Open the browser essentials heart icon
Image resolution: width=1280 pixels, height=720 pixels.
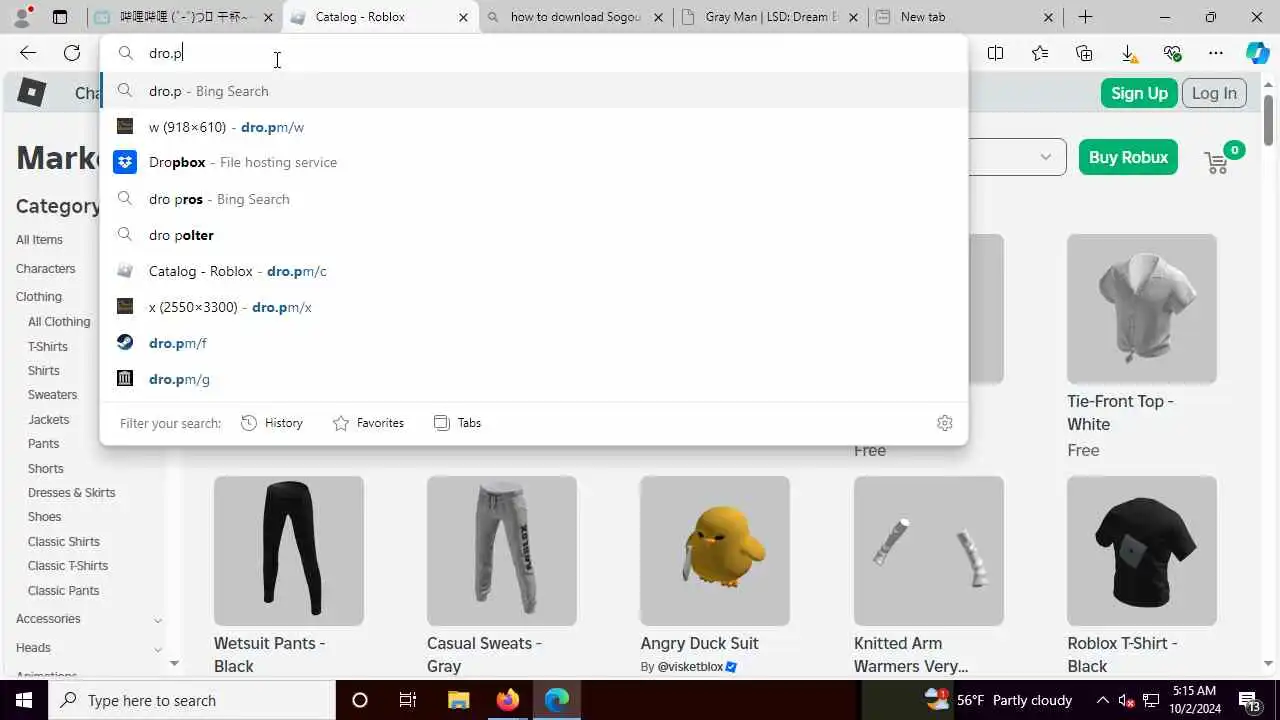(1172, 53)
